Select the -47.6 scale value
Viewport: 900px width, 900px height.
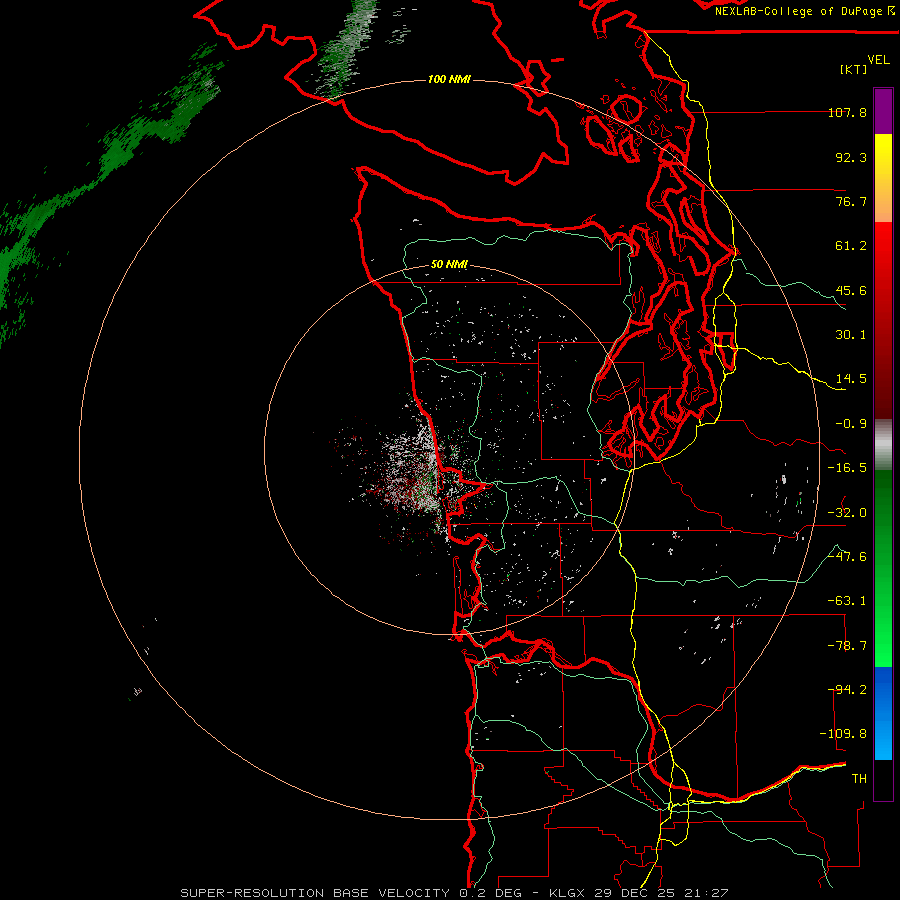847,557
